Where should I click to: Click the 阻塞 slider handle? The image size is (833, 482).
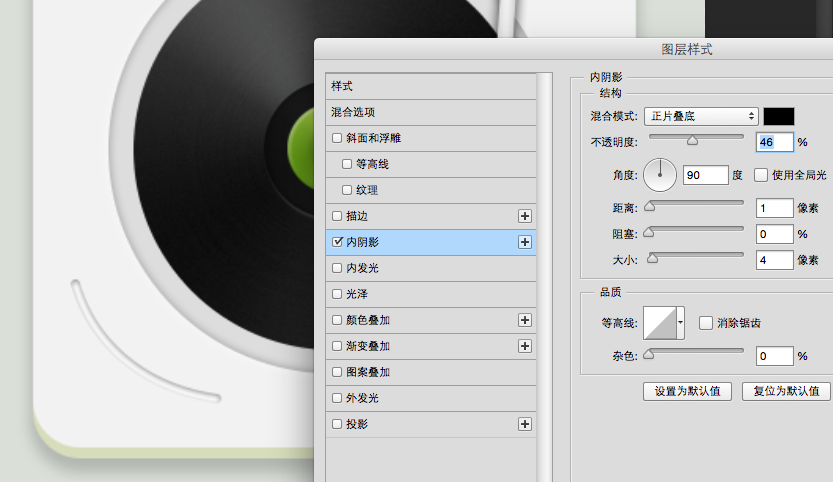pyautogui.click(x=649, y=232)
